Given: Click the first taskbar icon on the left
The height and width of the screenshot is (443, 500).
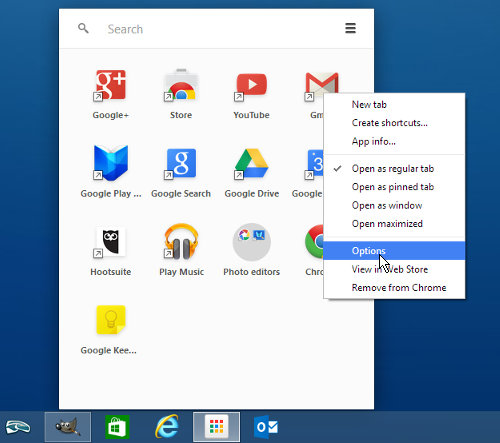Looking at the screenshot, I should point(18,427).
